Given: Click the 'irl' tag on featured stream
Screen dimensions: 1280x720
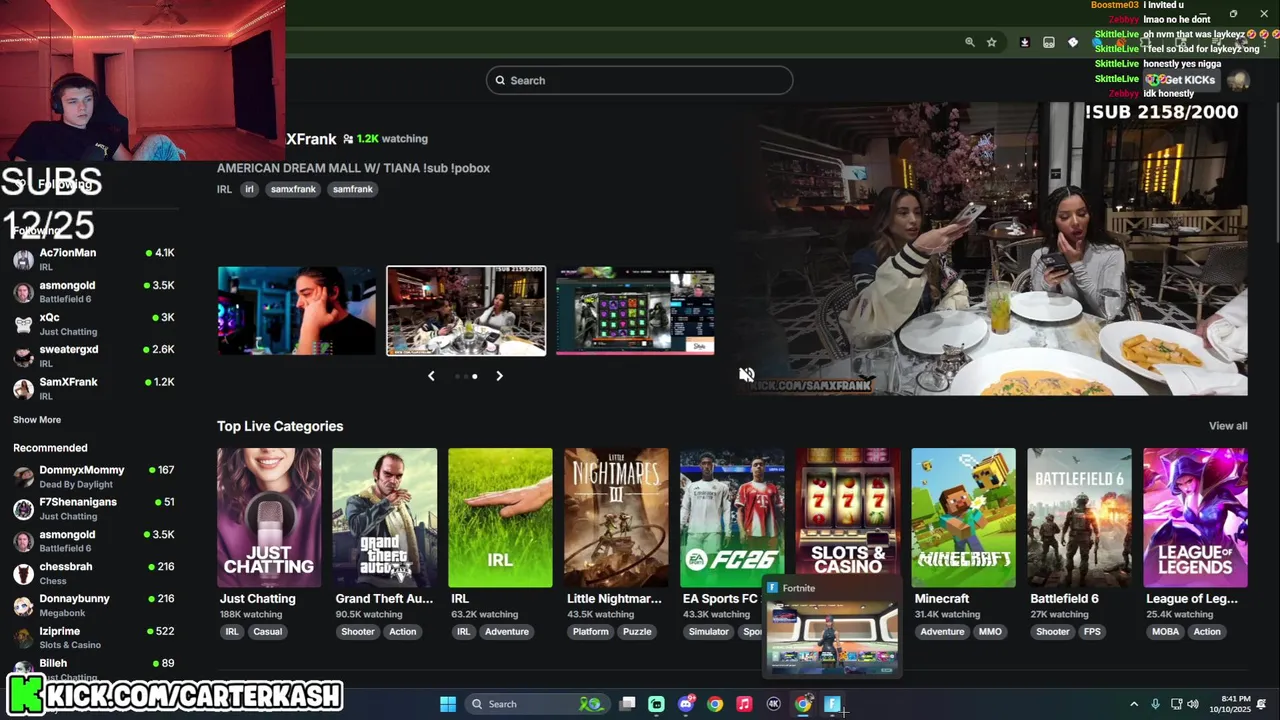Looking at the screenshot, I should tap(249, 189).
